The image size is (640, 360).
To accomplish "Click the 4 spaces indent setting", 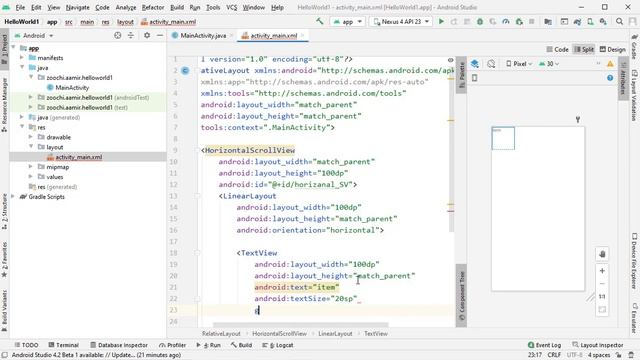I will 599,355.
